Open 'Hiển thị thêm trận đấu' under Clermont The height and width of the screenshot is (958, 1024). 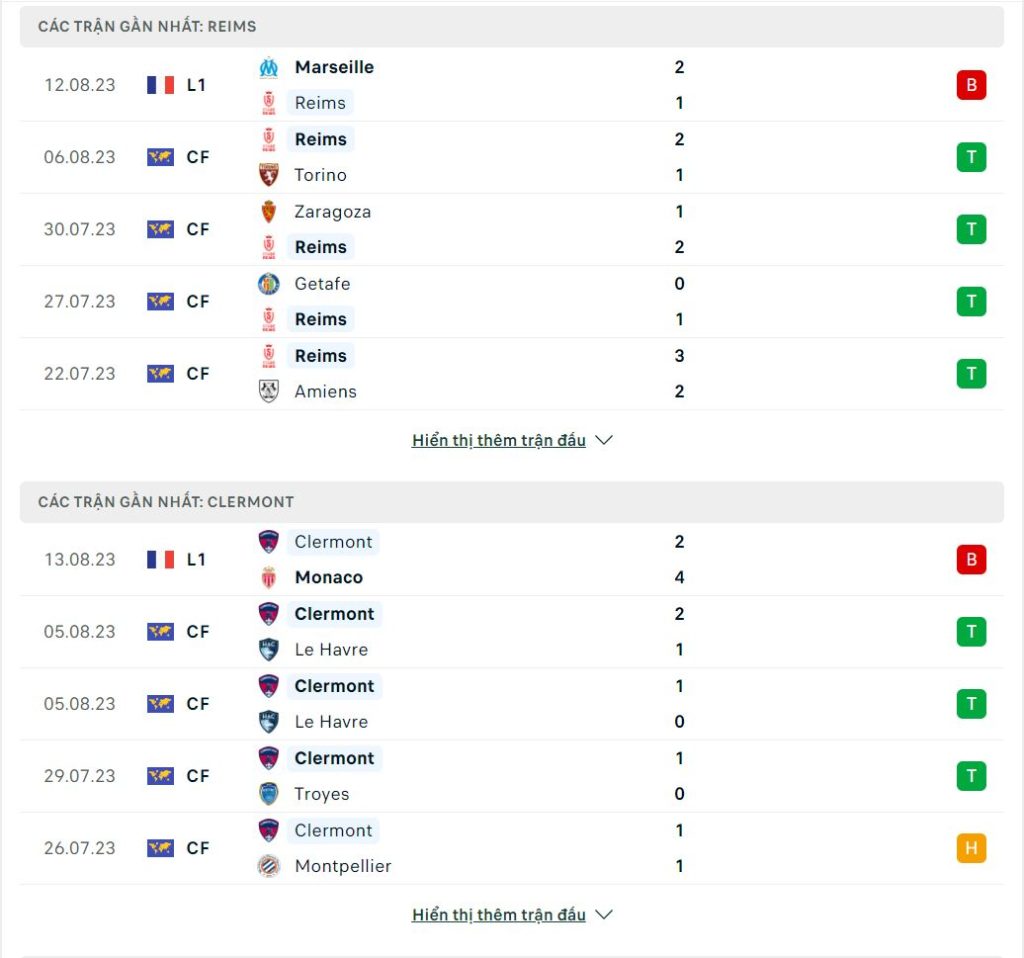pos(498,915)
